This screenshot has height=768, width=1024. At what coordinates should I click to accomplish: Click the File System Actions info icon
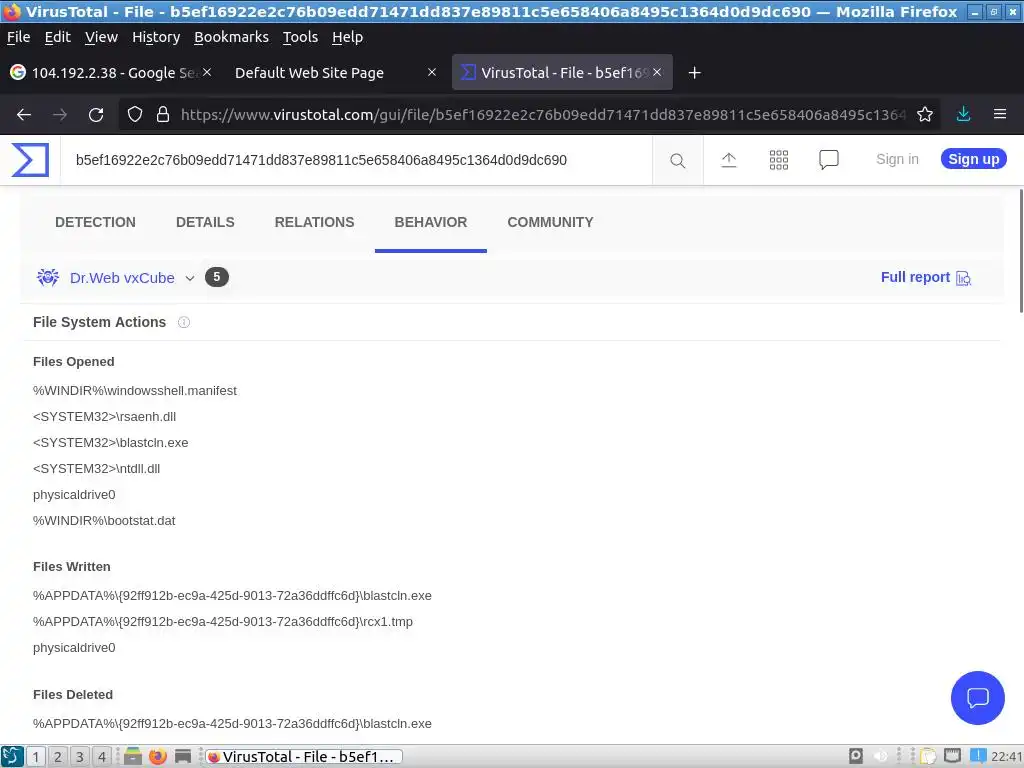pyautogui.click(x=184, y=322)
